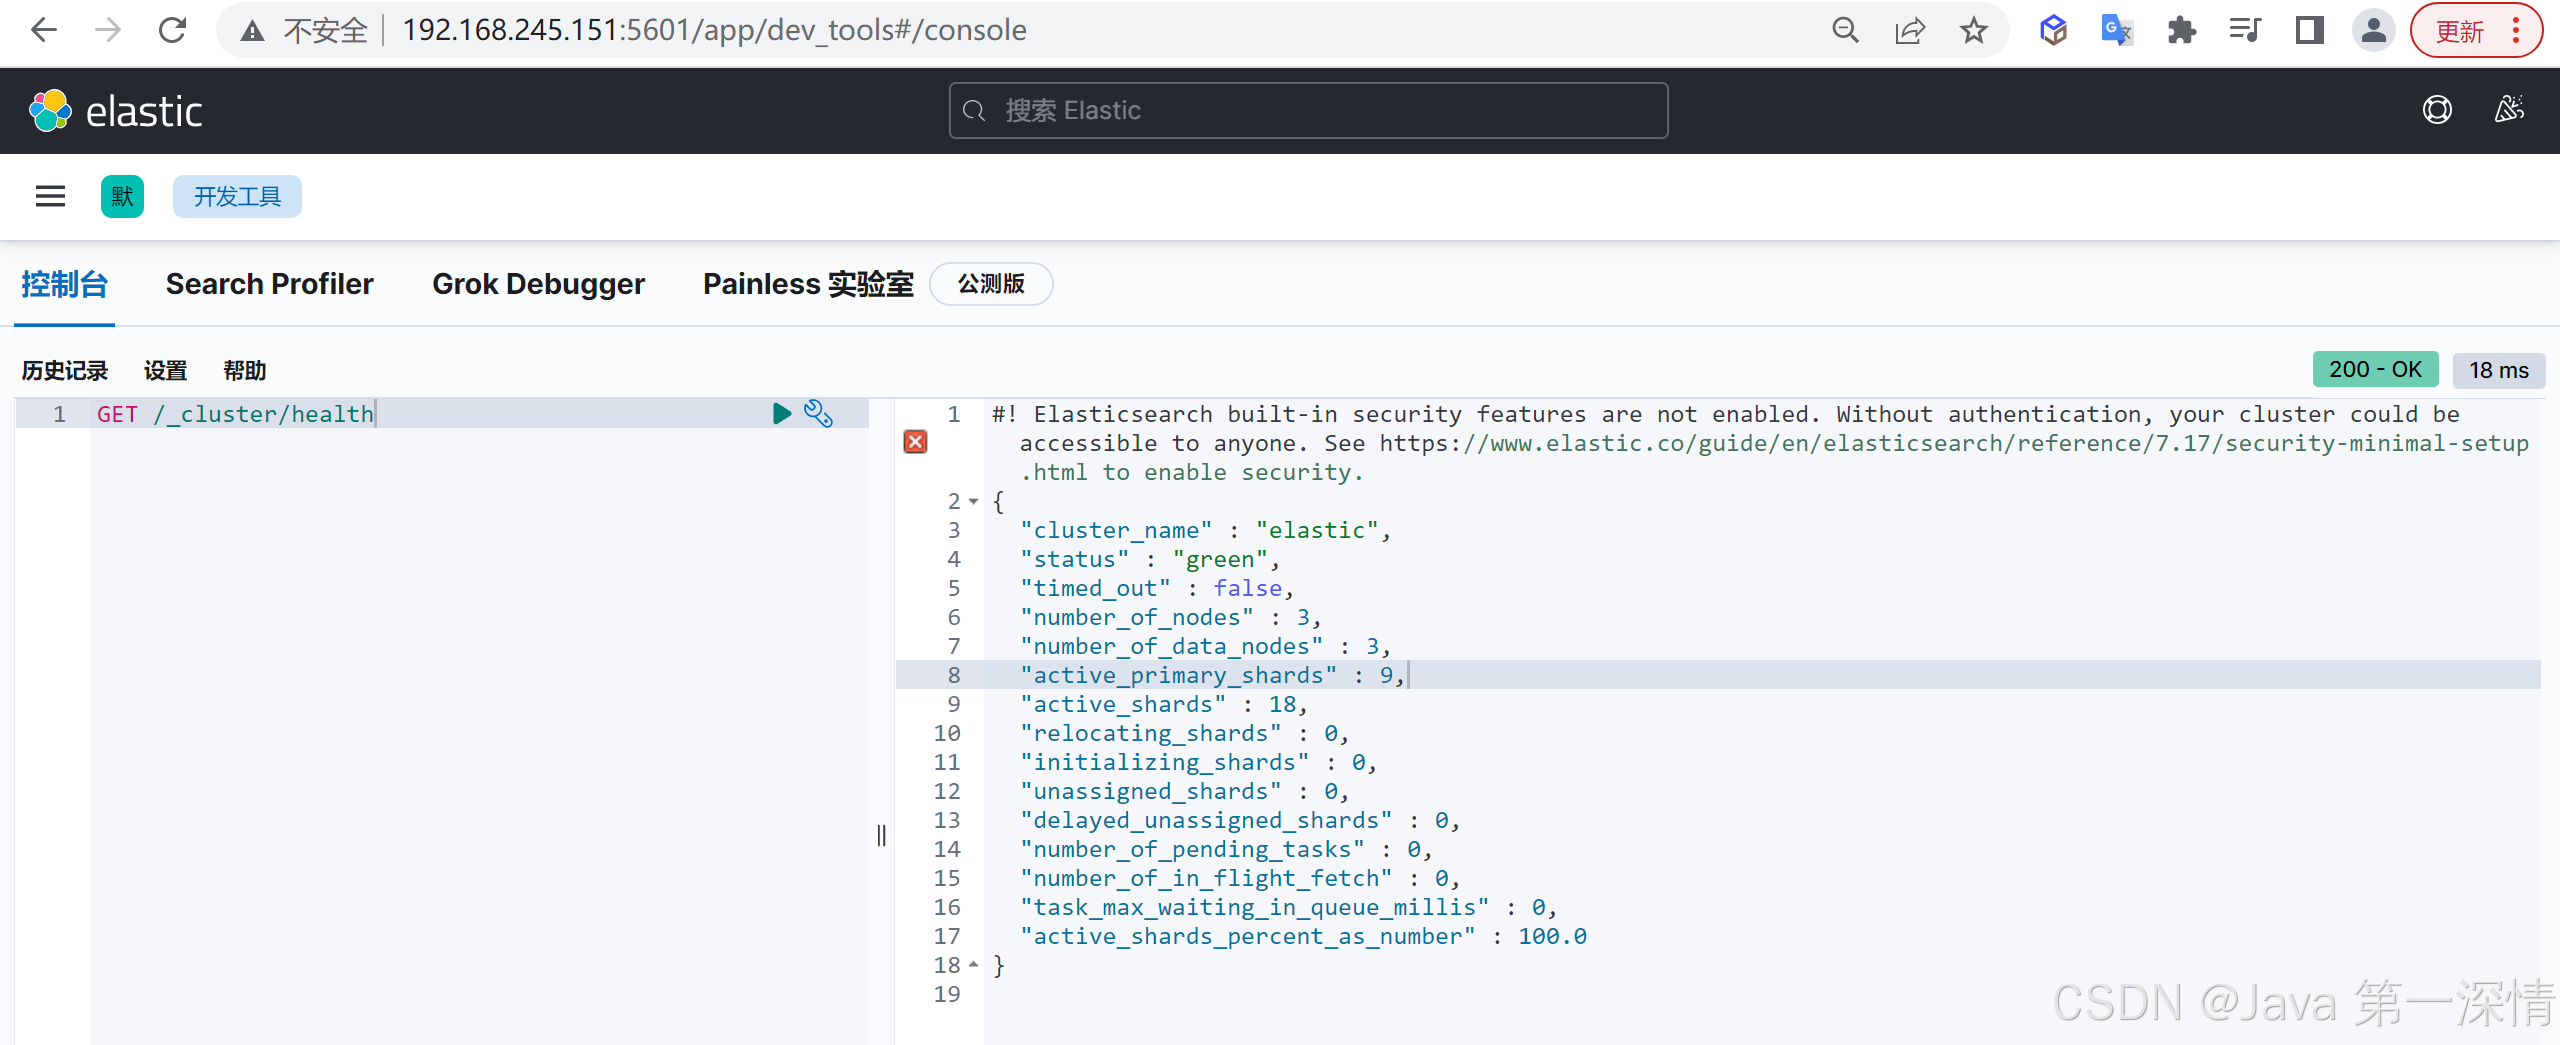
Task: Click the "number_of_data_nodes" : 3 line
Action: (x=1205, y=646)
